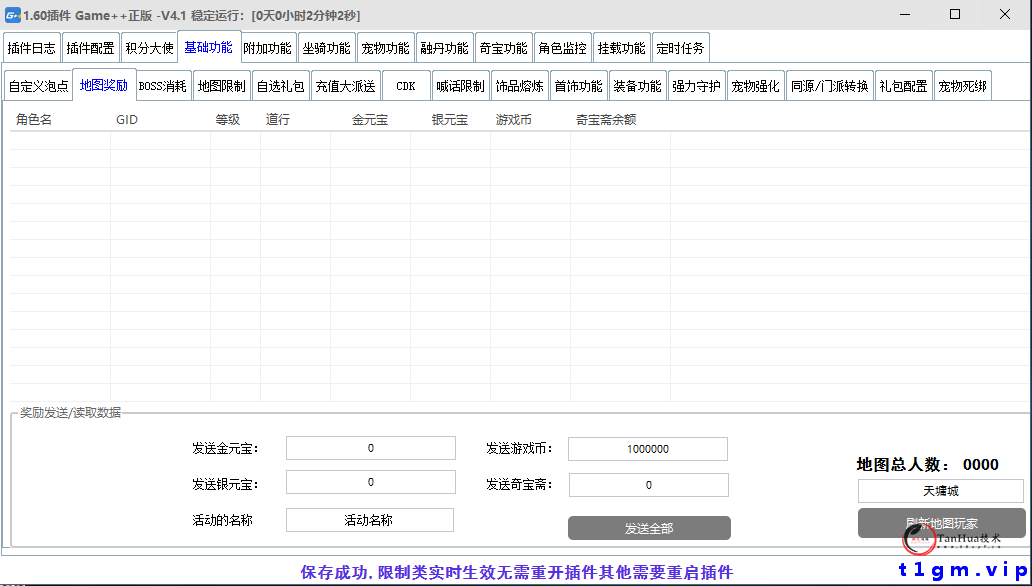Open the 插件日志 tab
This screenshot has width=1032, height=586.
point(31,46)
